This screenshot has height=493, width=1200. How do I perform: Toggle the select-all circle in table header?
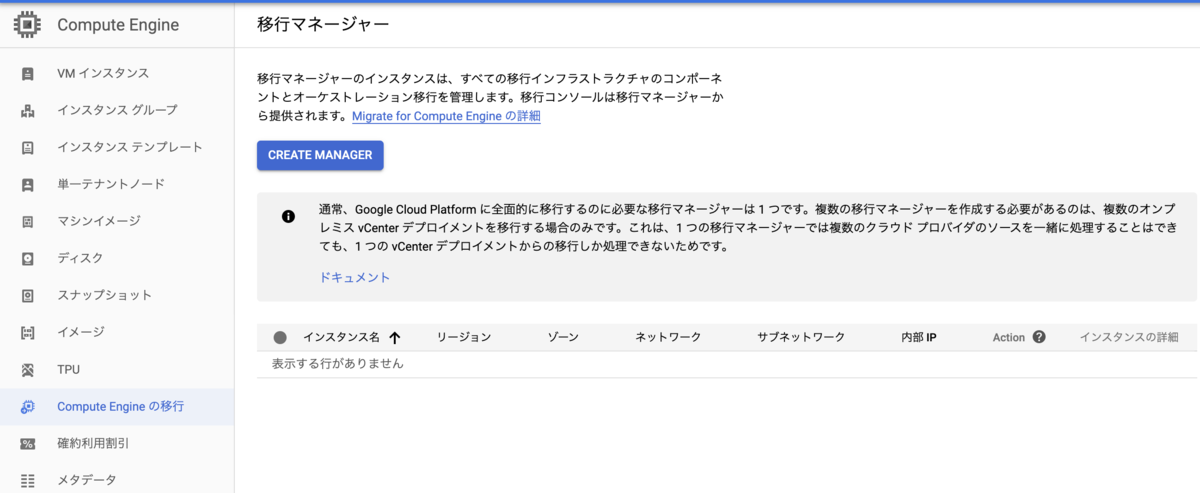click(x=280, y=338)
